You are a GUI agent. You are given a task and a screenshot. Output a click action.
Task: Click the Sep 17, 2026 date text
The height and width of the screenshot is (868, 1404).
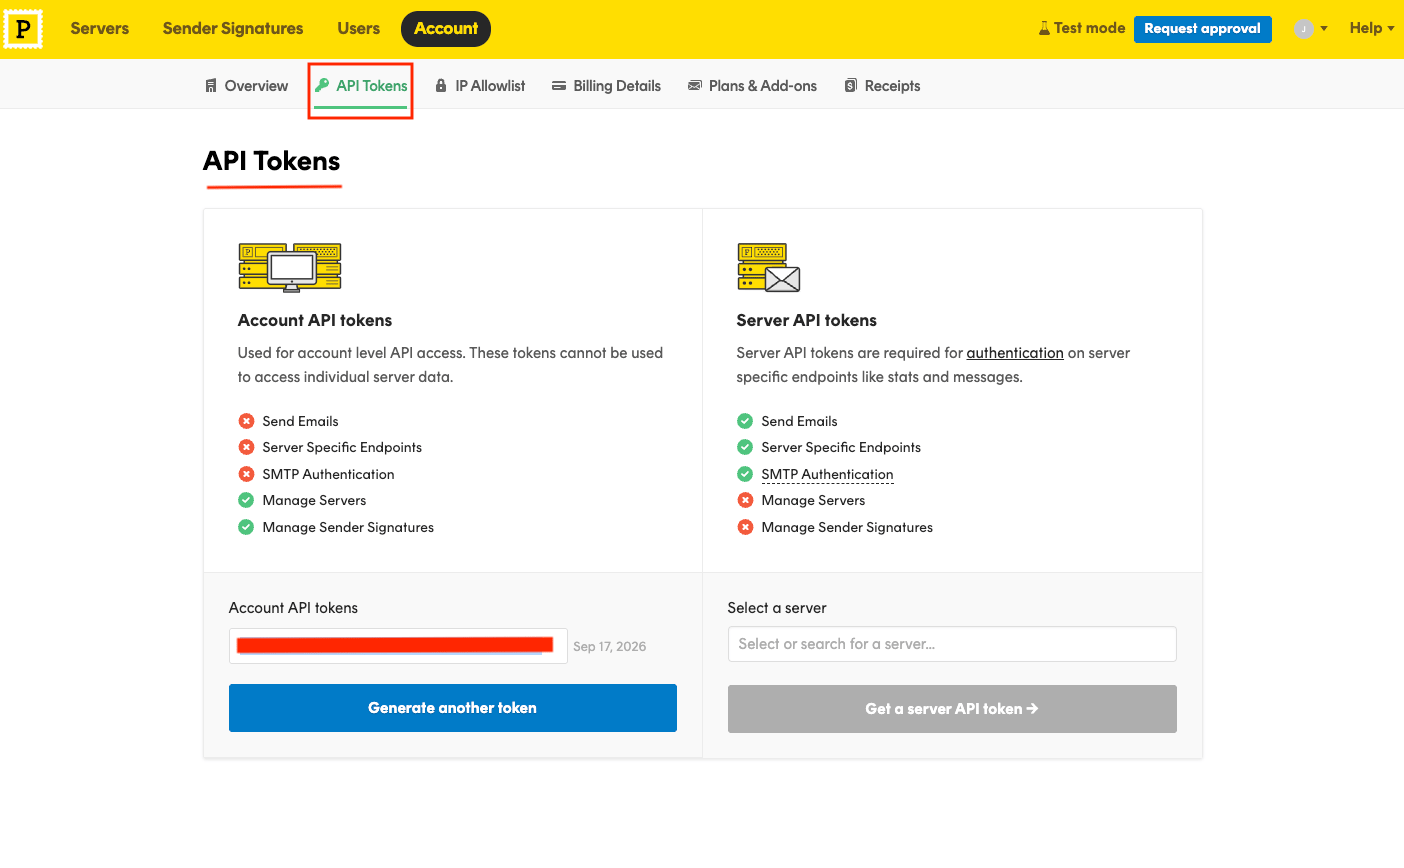(x=610, y=647)
